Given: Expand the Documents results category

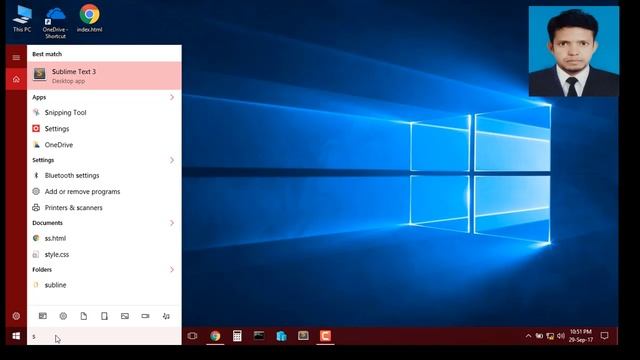Looking at the screenshot, I should [x=172, y=223].
